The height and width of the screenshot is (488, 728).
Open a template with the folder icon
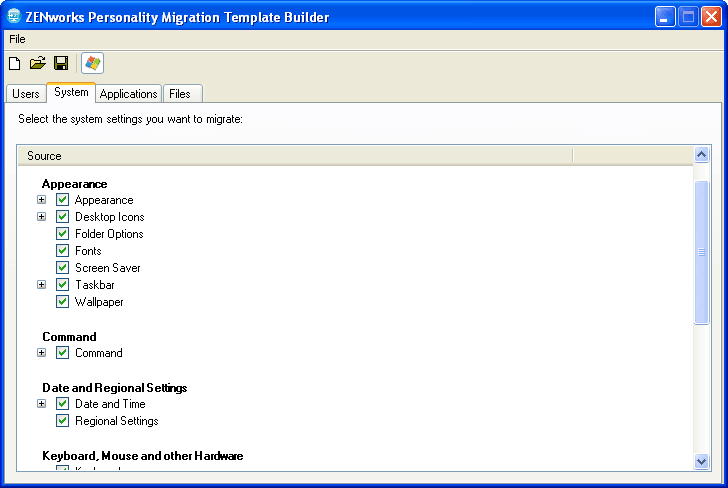(38, 63)
